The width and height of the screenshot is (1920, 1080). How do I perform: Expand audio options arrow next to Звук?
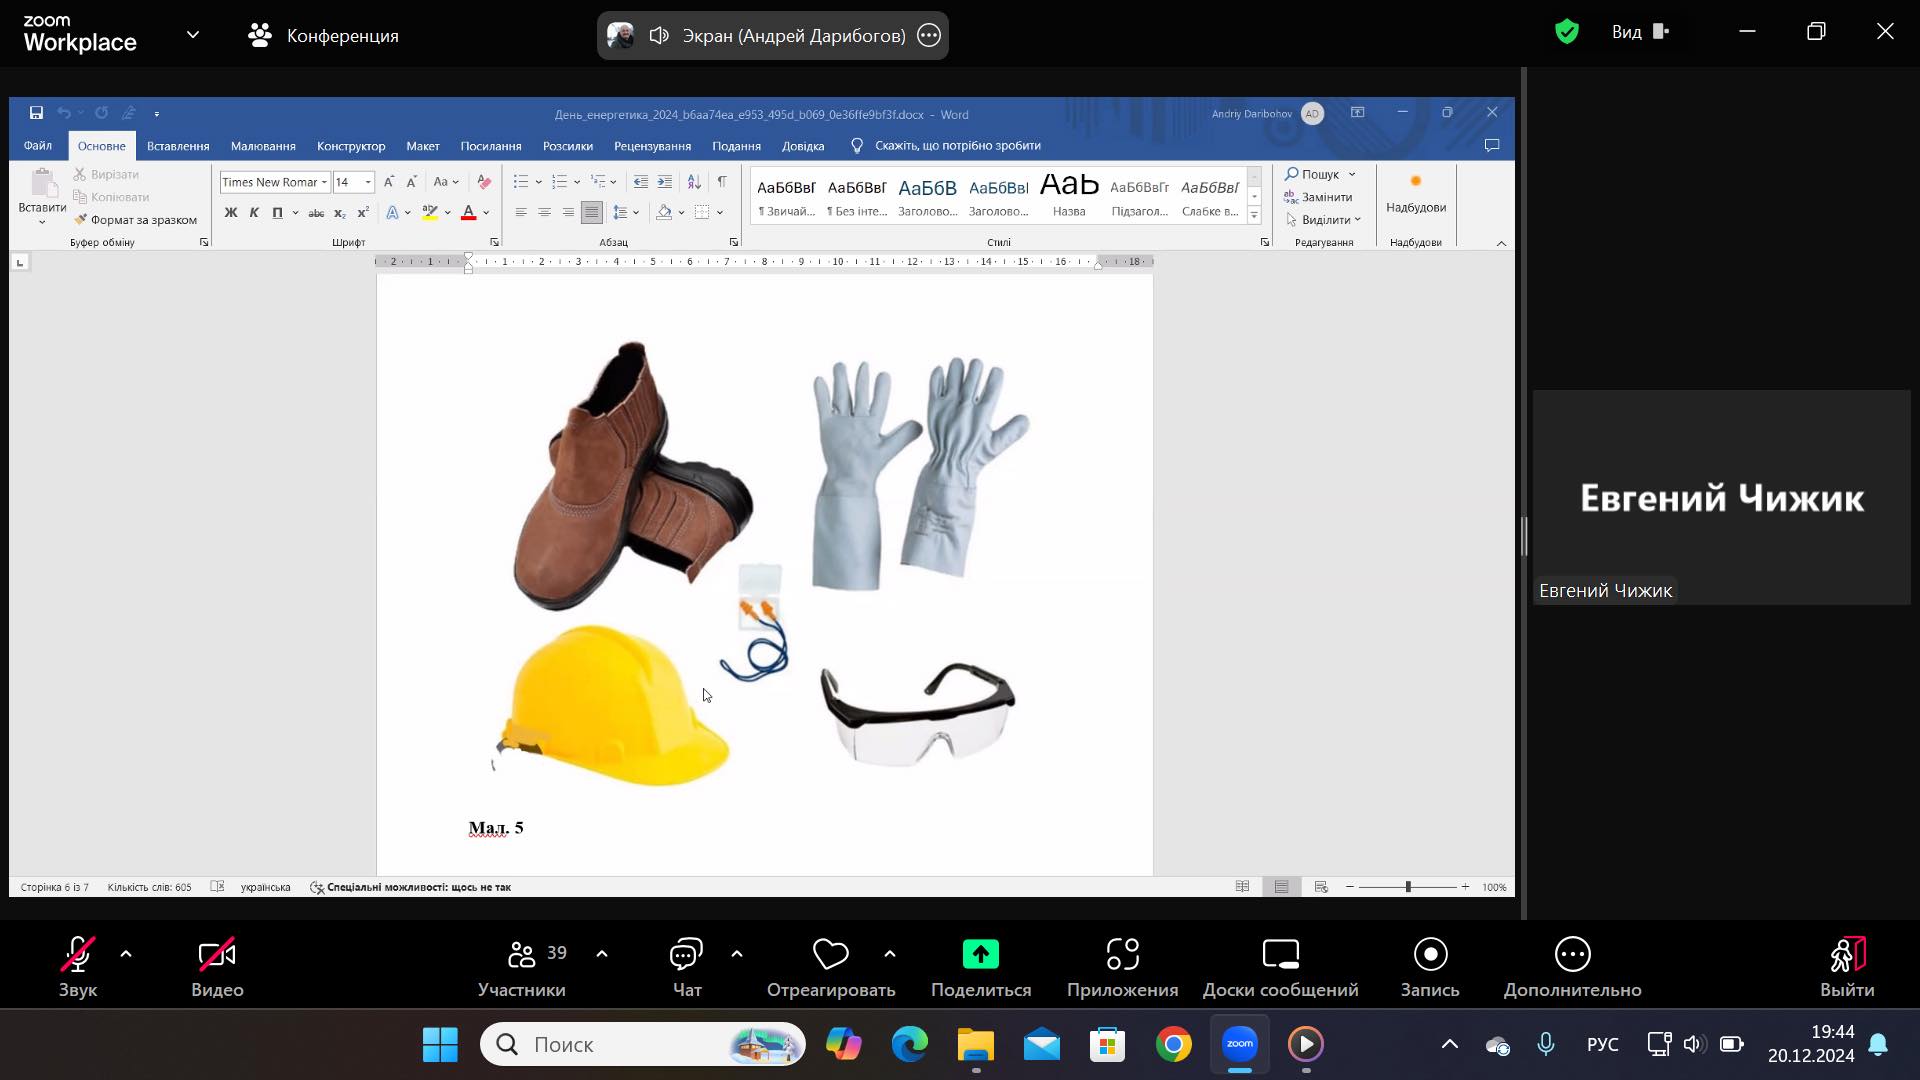click(x=126, y=954)
